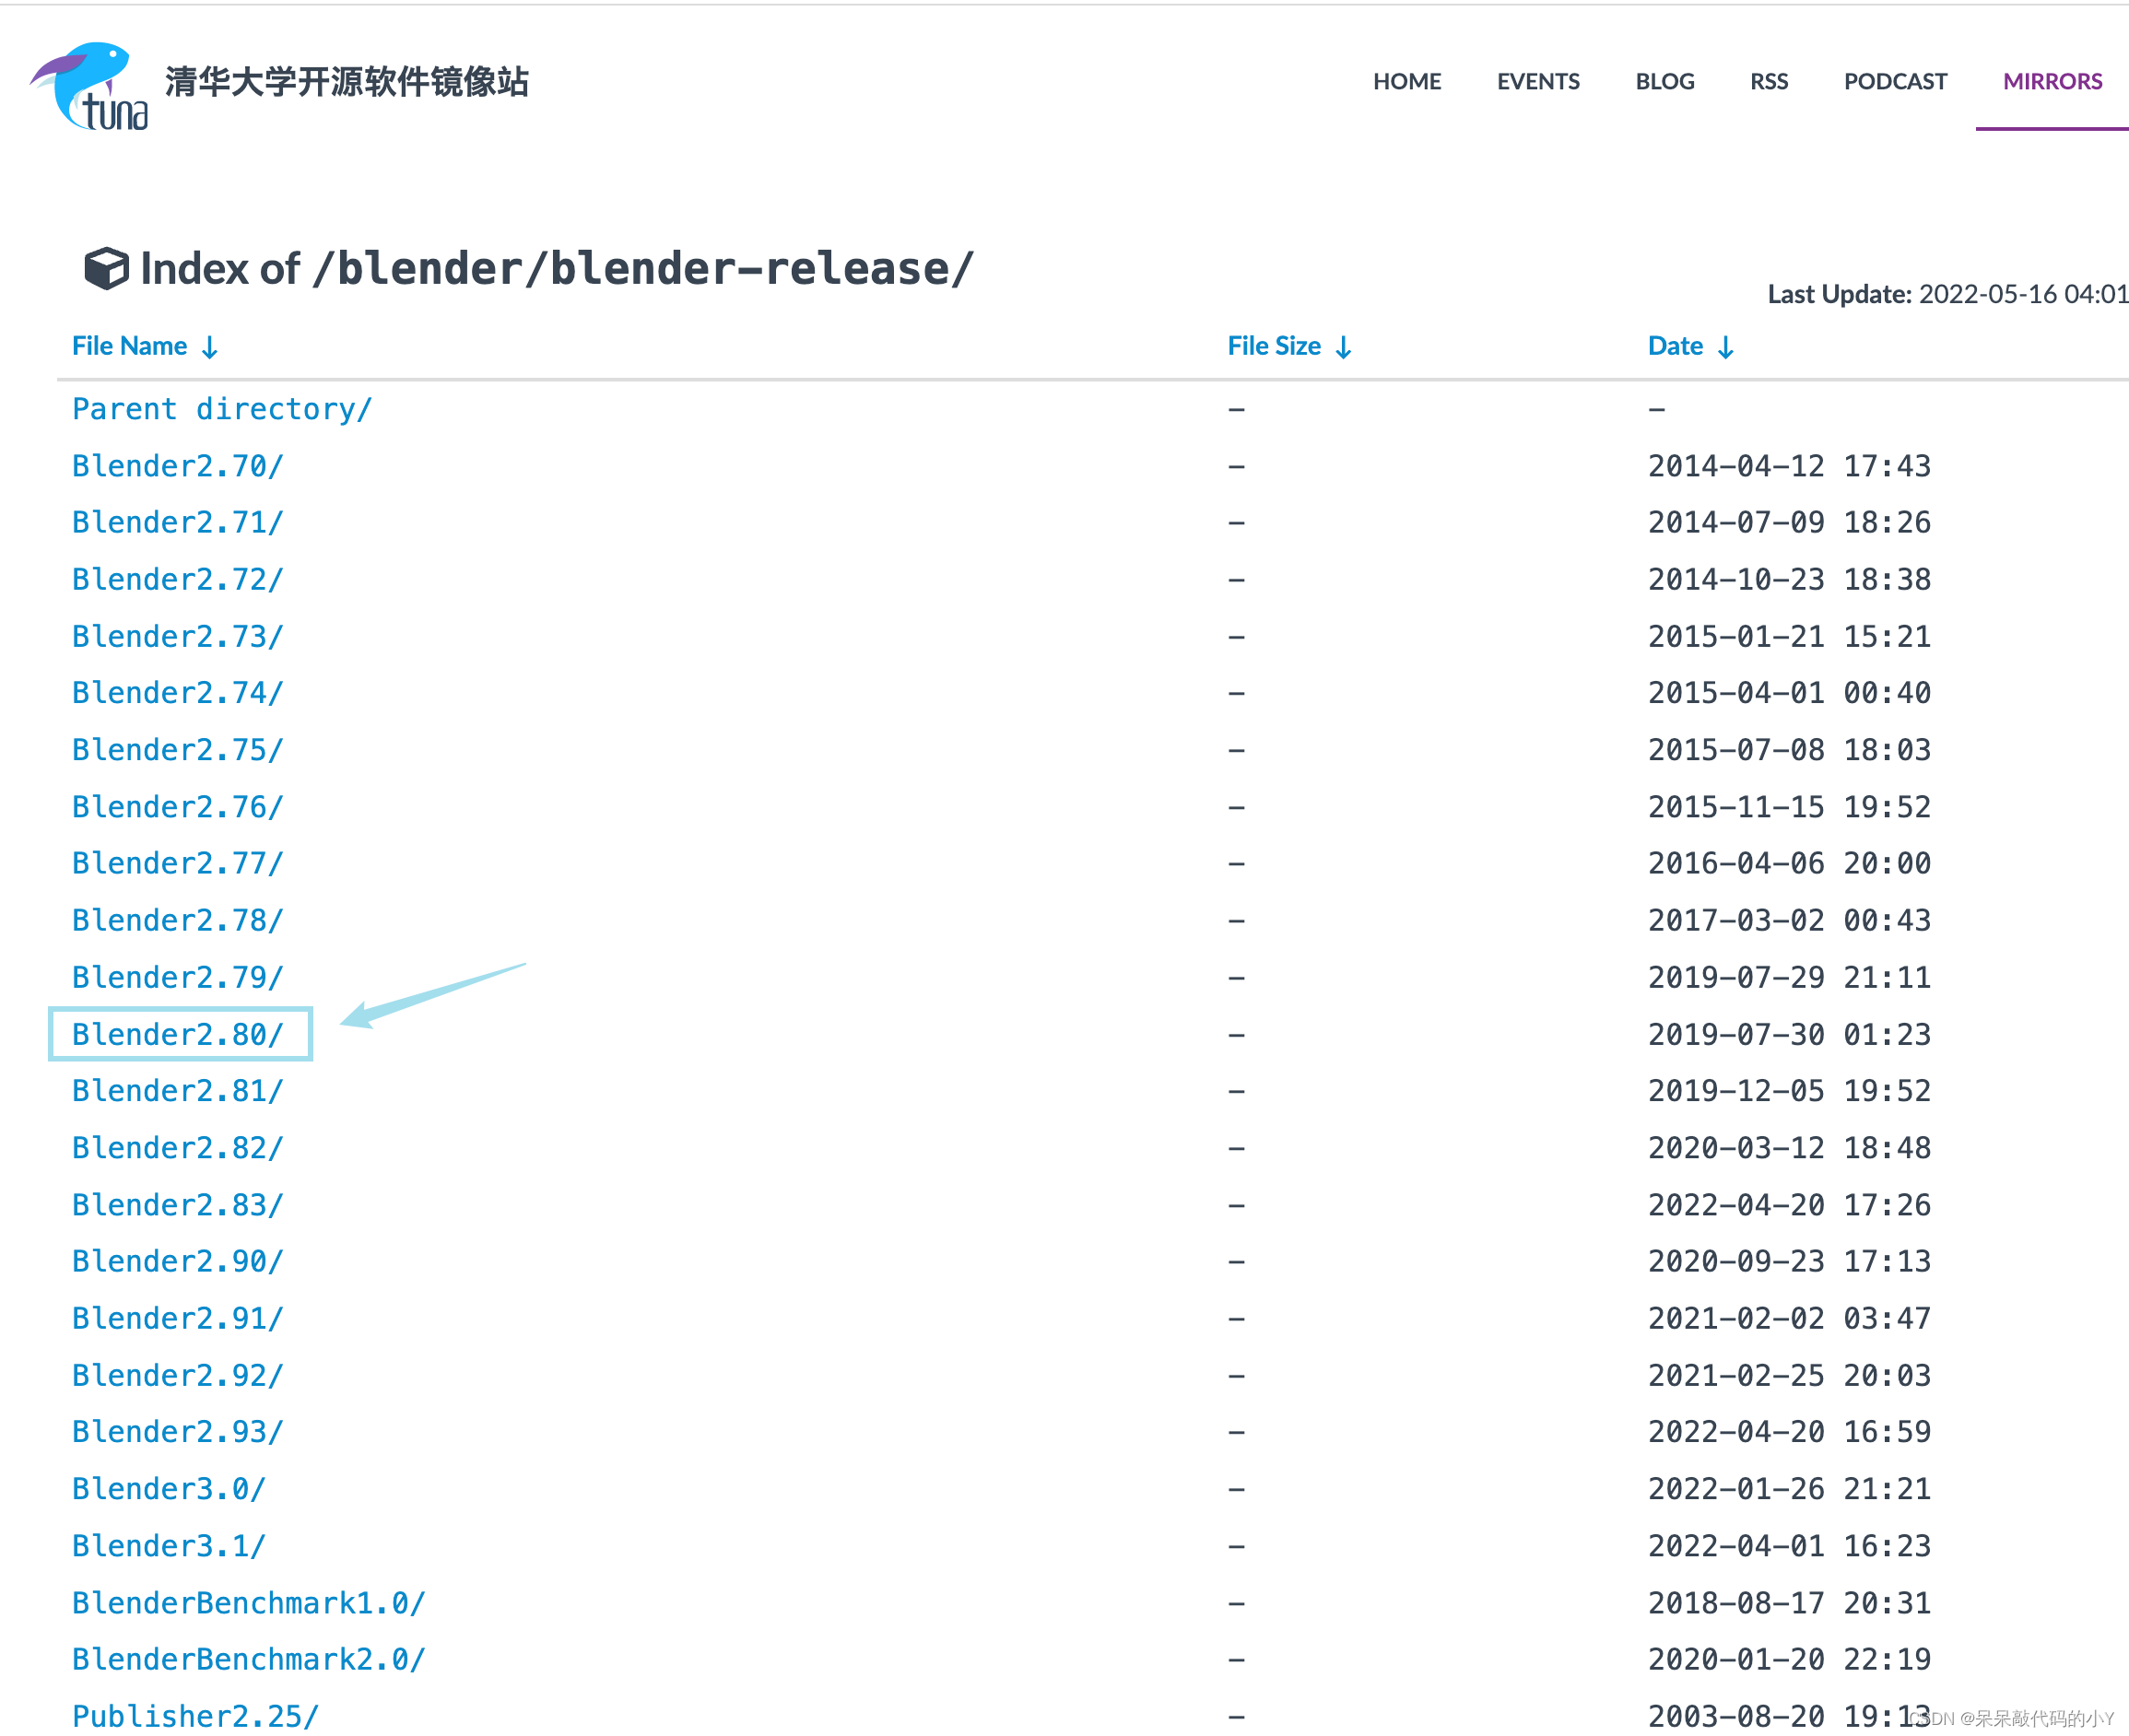
Task: Open the Blender2.92/ folder
Action: [x=178, y=1375]
